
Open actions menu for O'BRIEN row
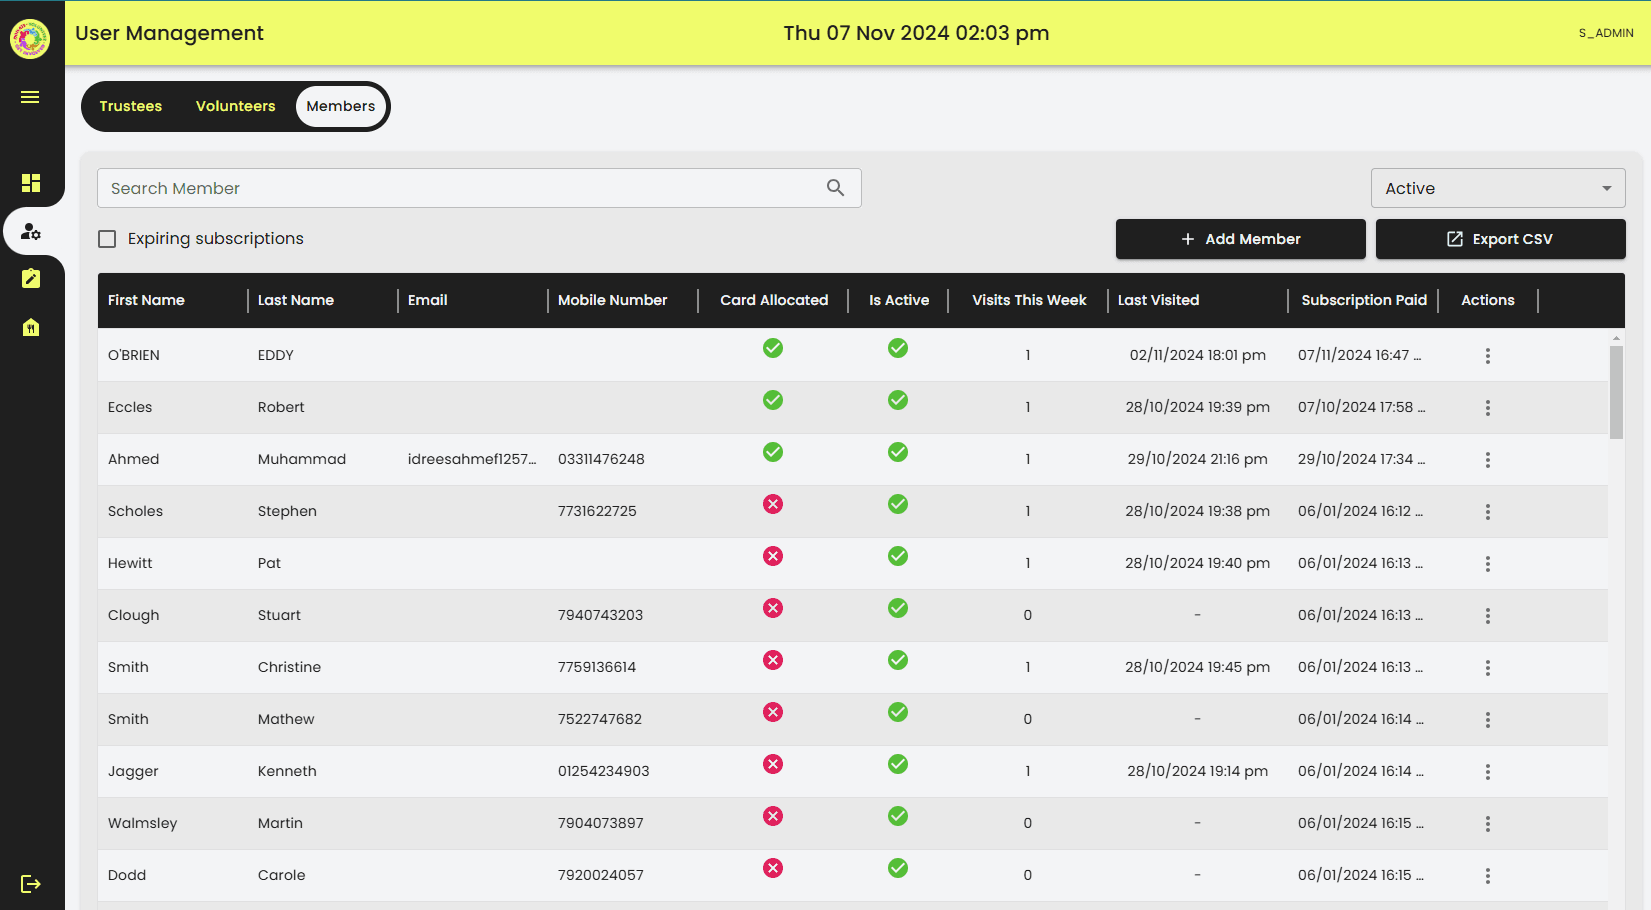click(1487, 356)
